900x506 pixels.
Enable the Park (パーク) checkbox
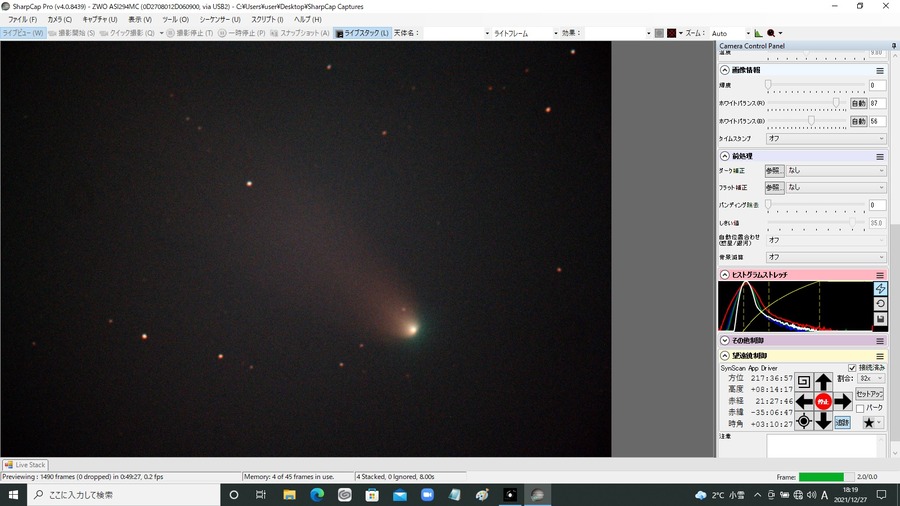(860, 408)
